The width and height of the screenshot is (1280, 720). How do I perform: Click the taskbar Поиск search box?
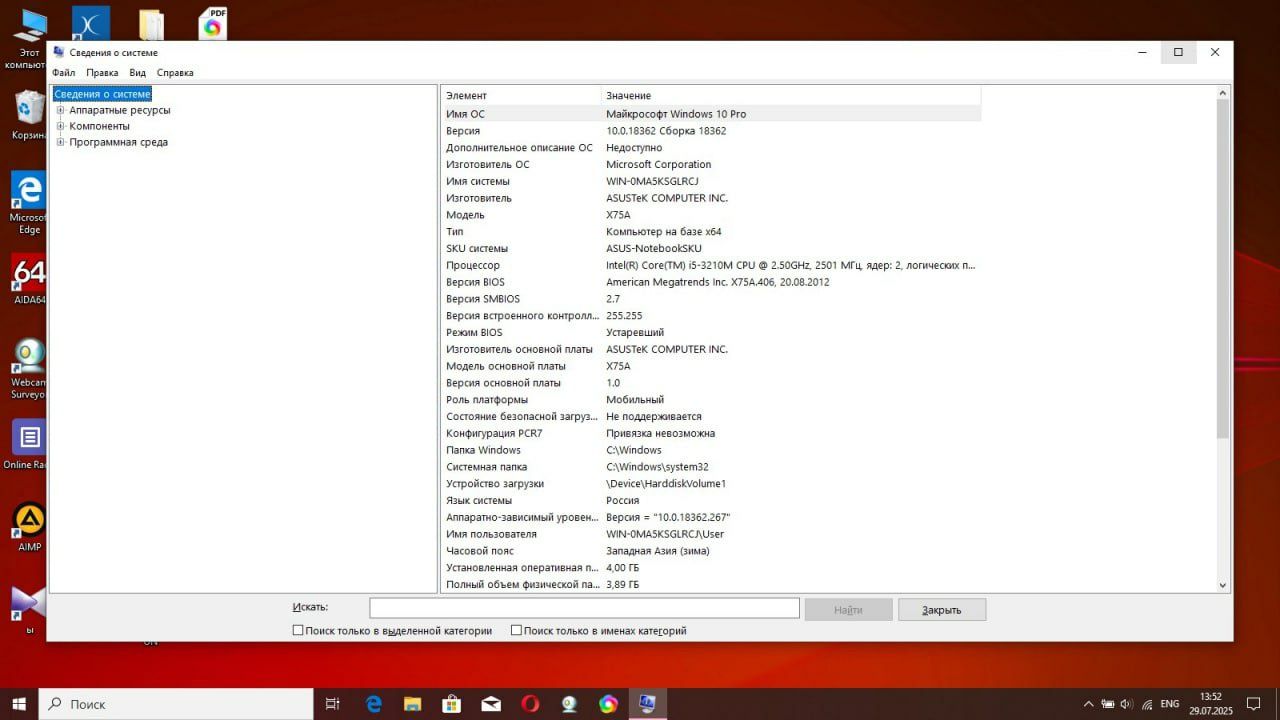(176, 704)
